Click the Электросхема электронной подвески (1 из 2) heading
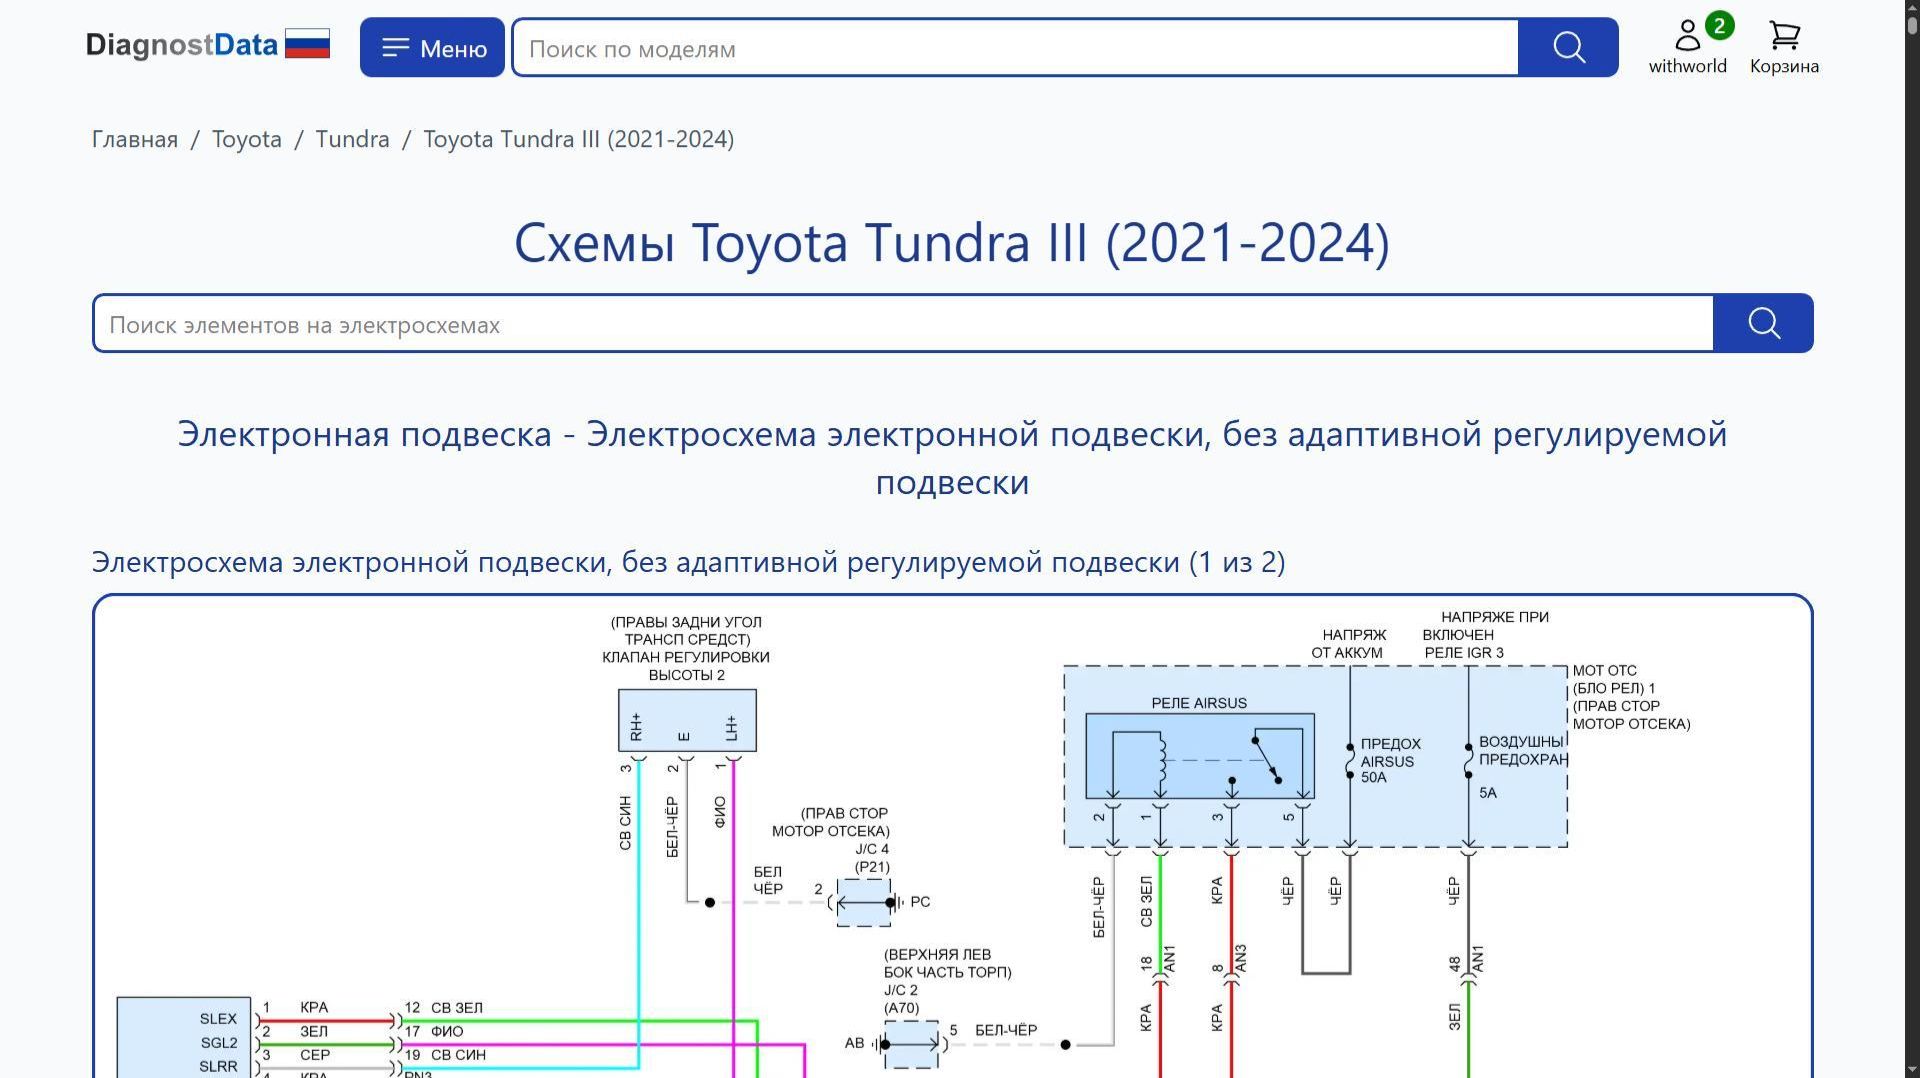1920x1078 pixels. coord(689,562)
